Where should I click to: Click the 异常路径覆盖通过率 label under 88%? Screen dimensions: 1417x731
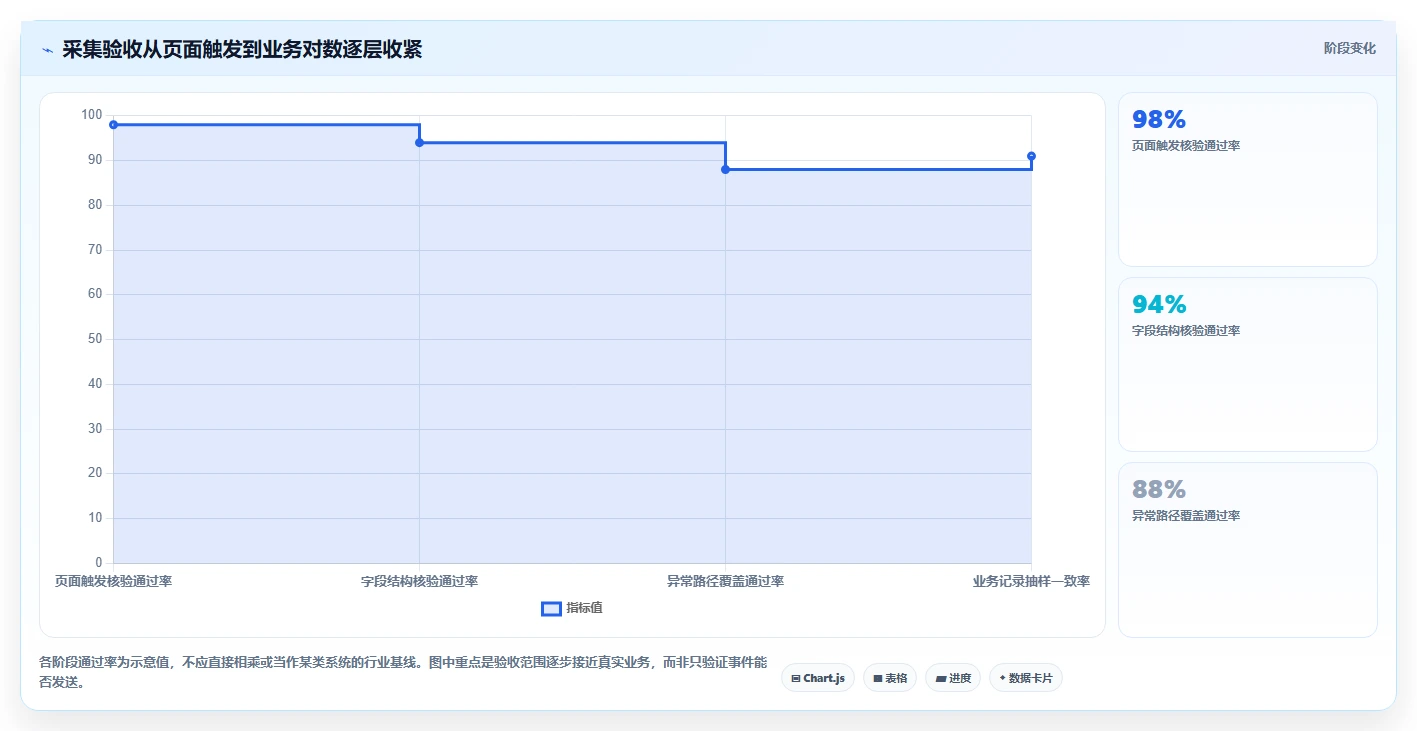click(x=1186, y=516)
